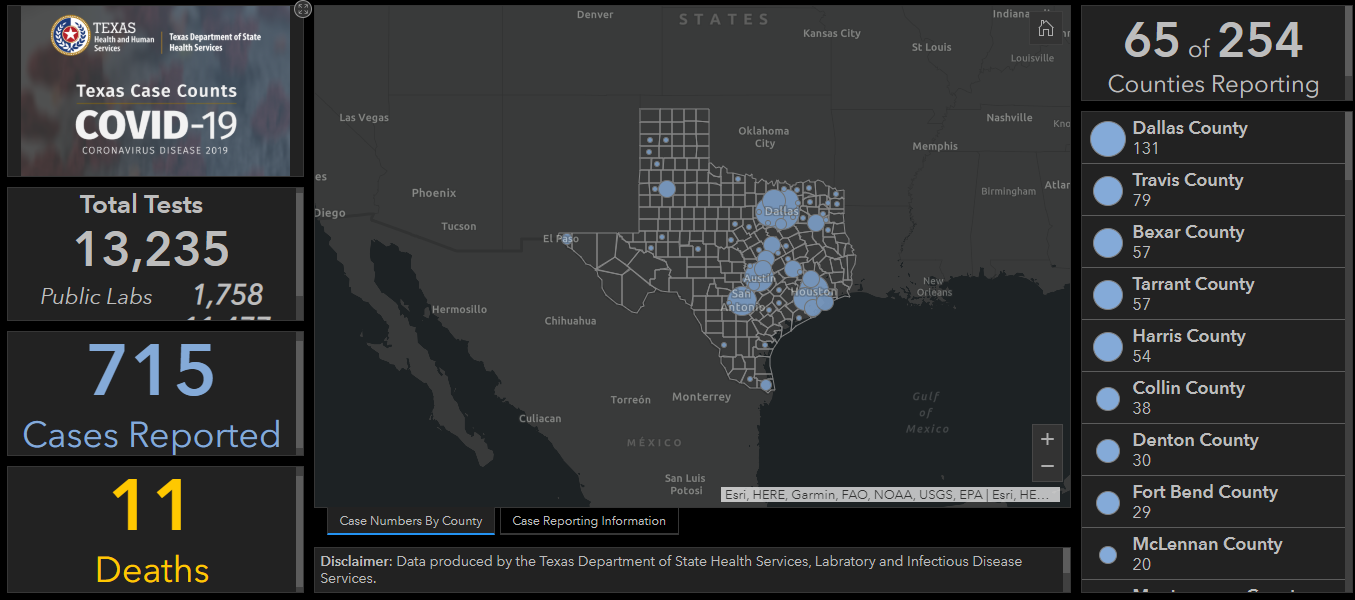The width and height of the screenshot is (1355, 600).
Task: Click the Denton County name text
Action: 1195,440
